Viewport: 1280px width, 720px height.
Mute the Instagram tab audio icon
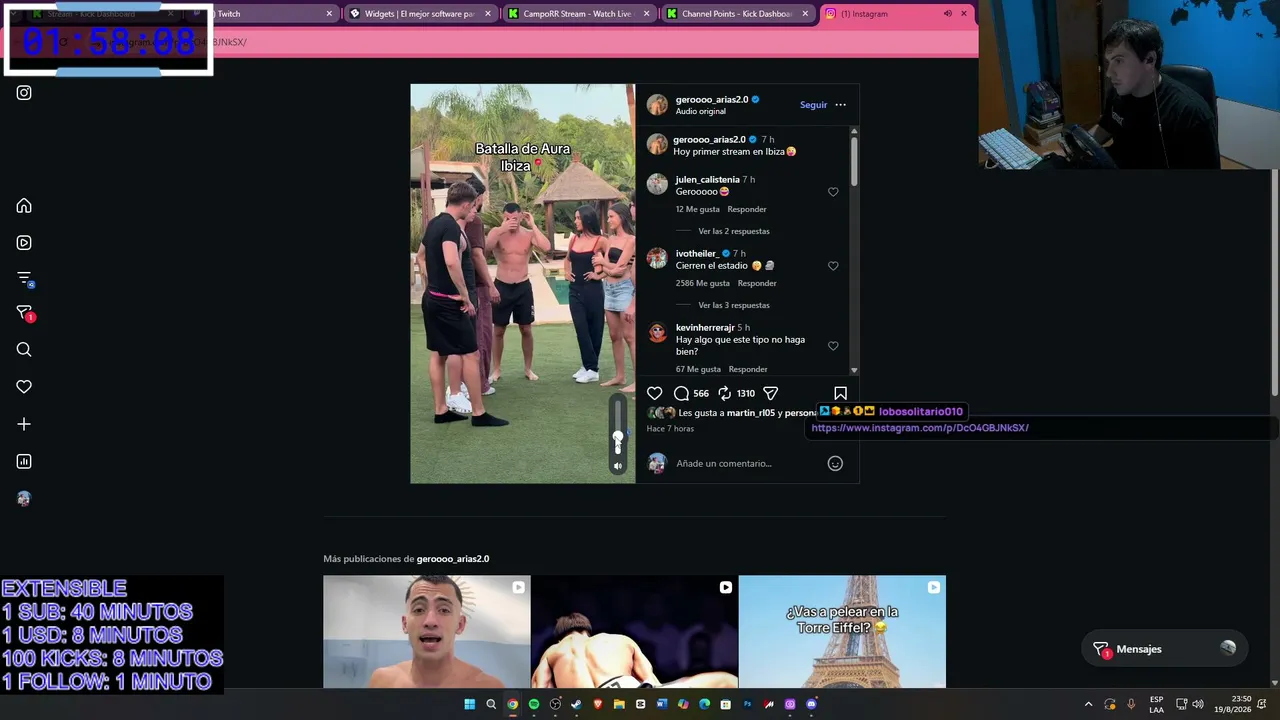pyautogui.click(x=947, y=14)
